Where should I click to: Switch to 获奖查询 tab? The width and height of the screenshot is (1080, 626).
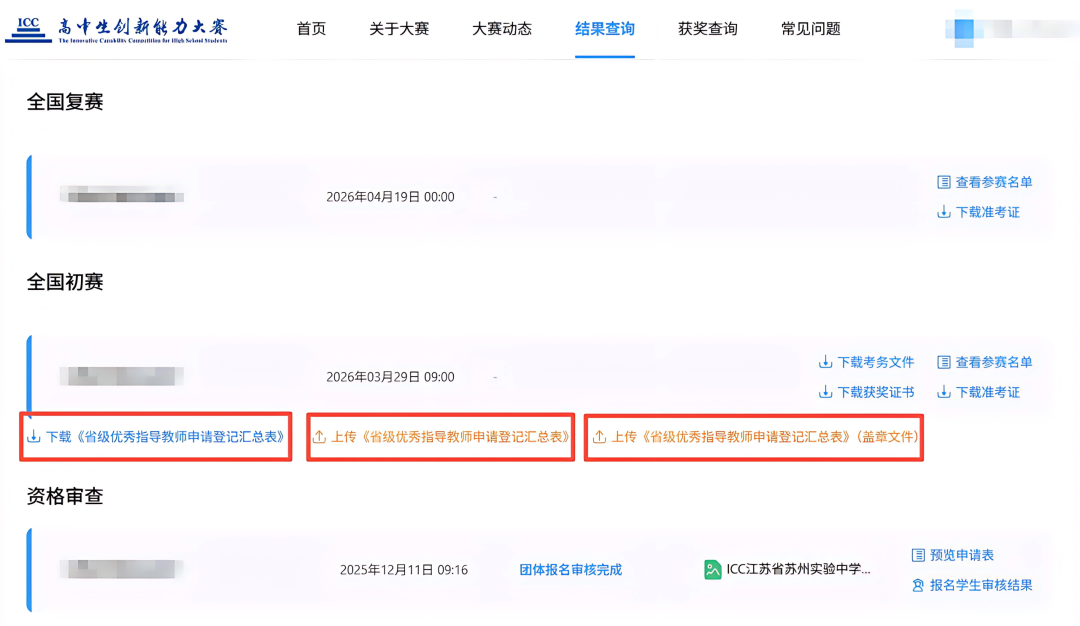click(708, 29)
